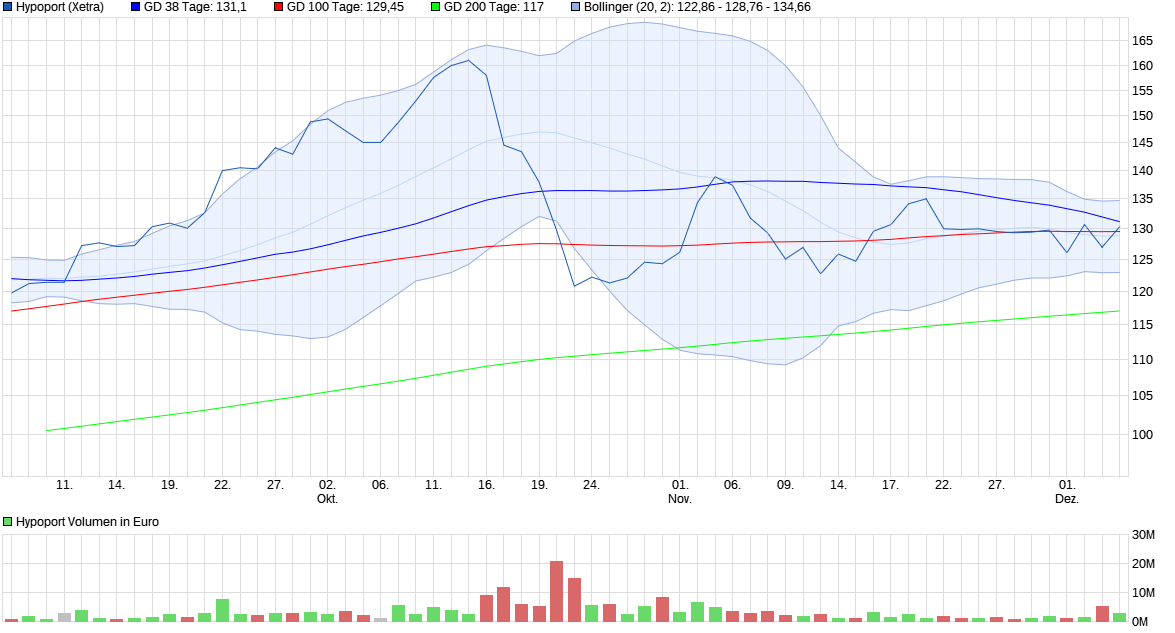The image size is (1175, 633).
Task: Click the first '11.' date label in September
Action: pos(64,485)
